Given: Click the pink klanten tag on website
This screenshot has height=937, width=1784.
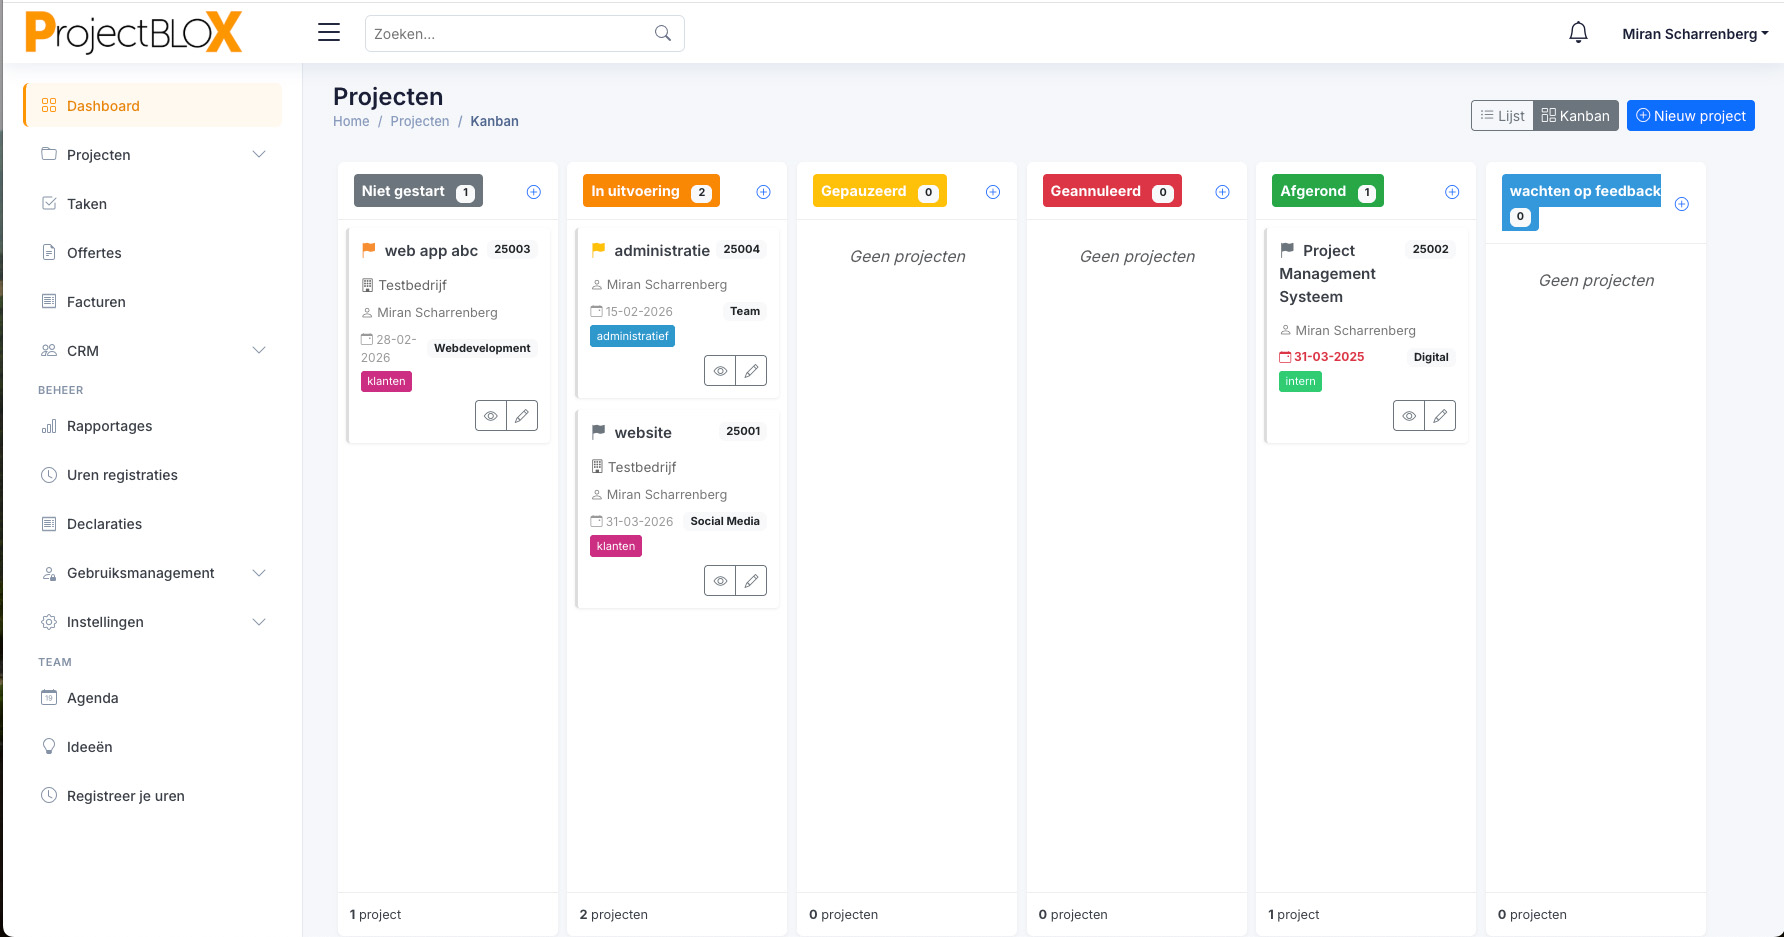Looking at the screenshot, I should click(x=616, y=547).
